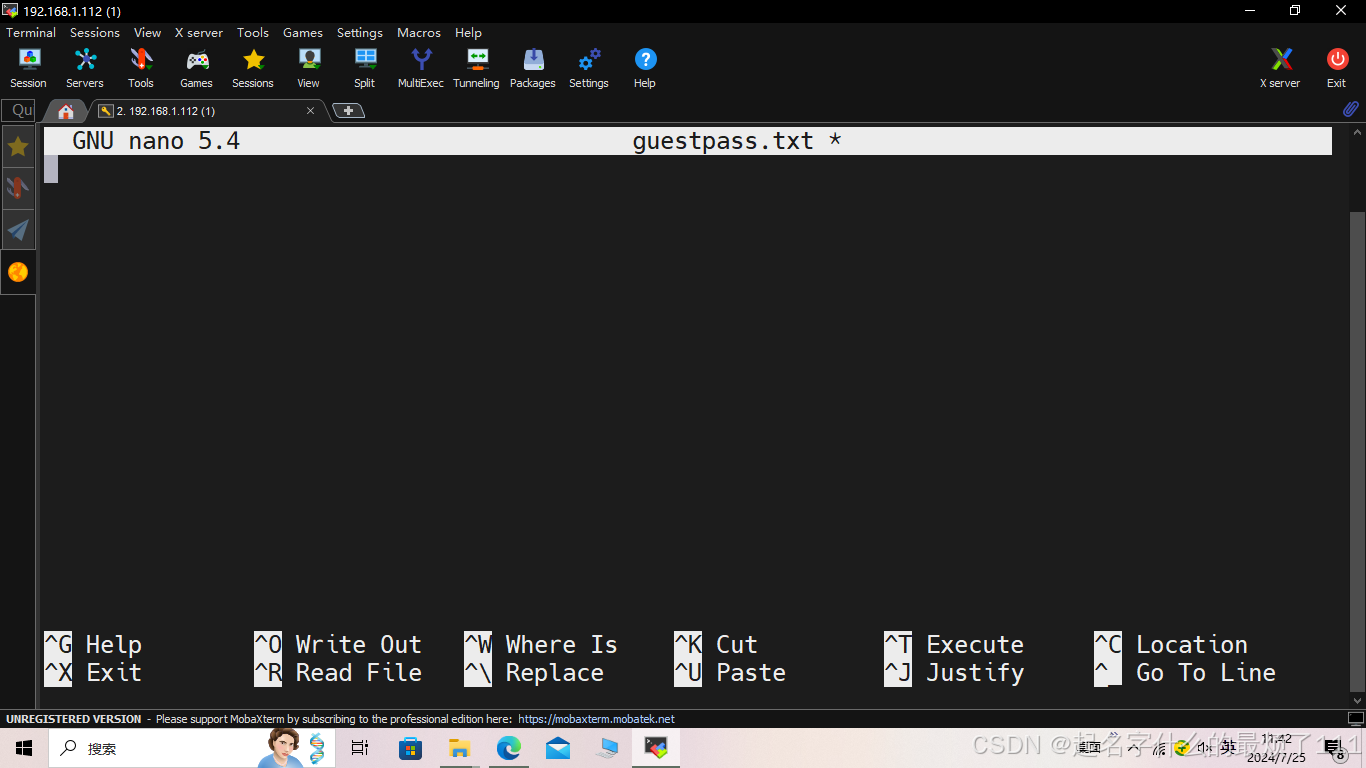
Task: Open the Windows Start menu
Action: tap(23, 748)
